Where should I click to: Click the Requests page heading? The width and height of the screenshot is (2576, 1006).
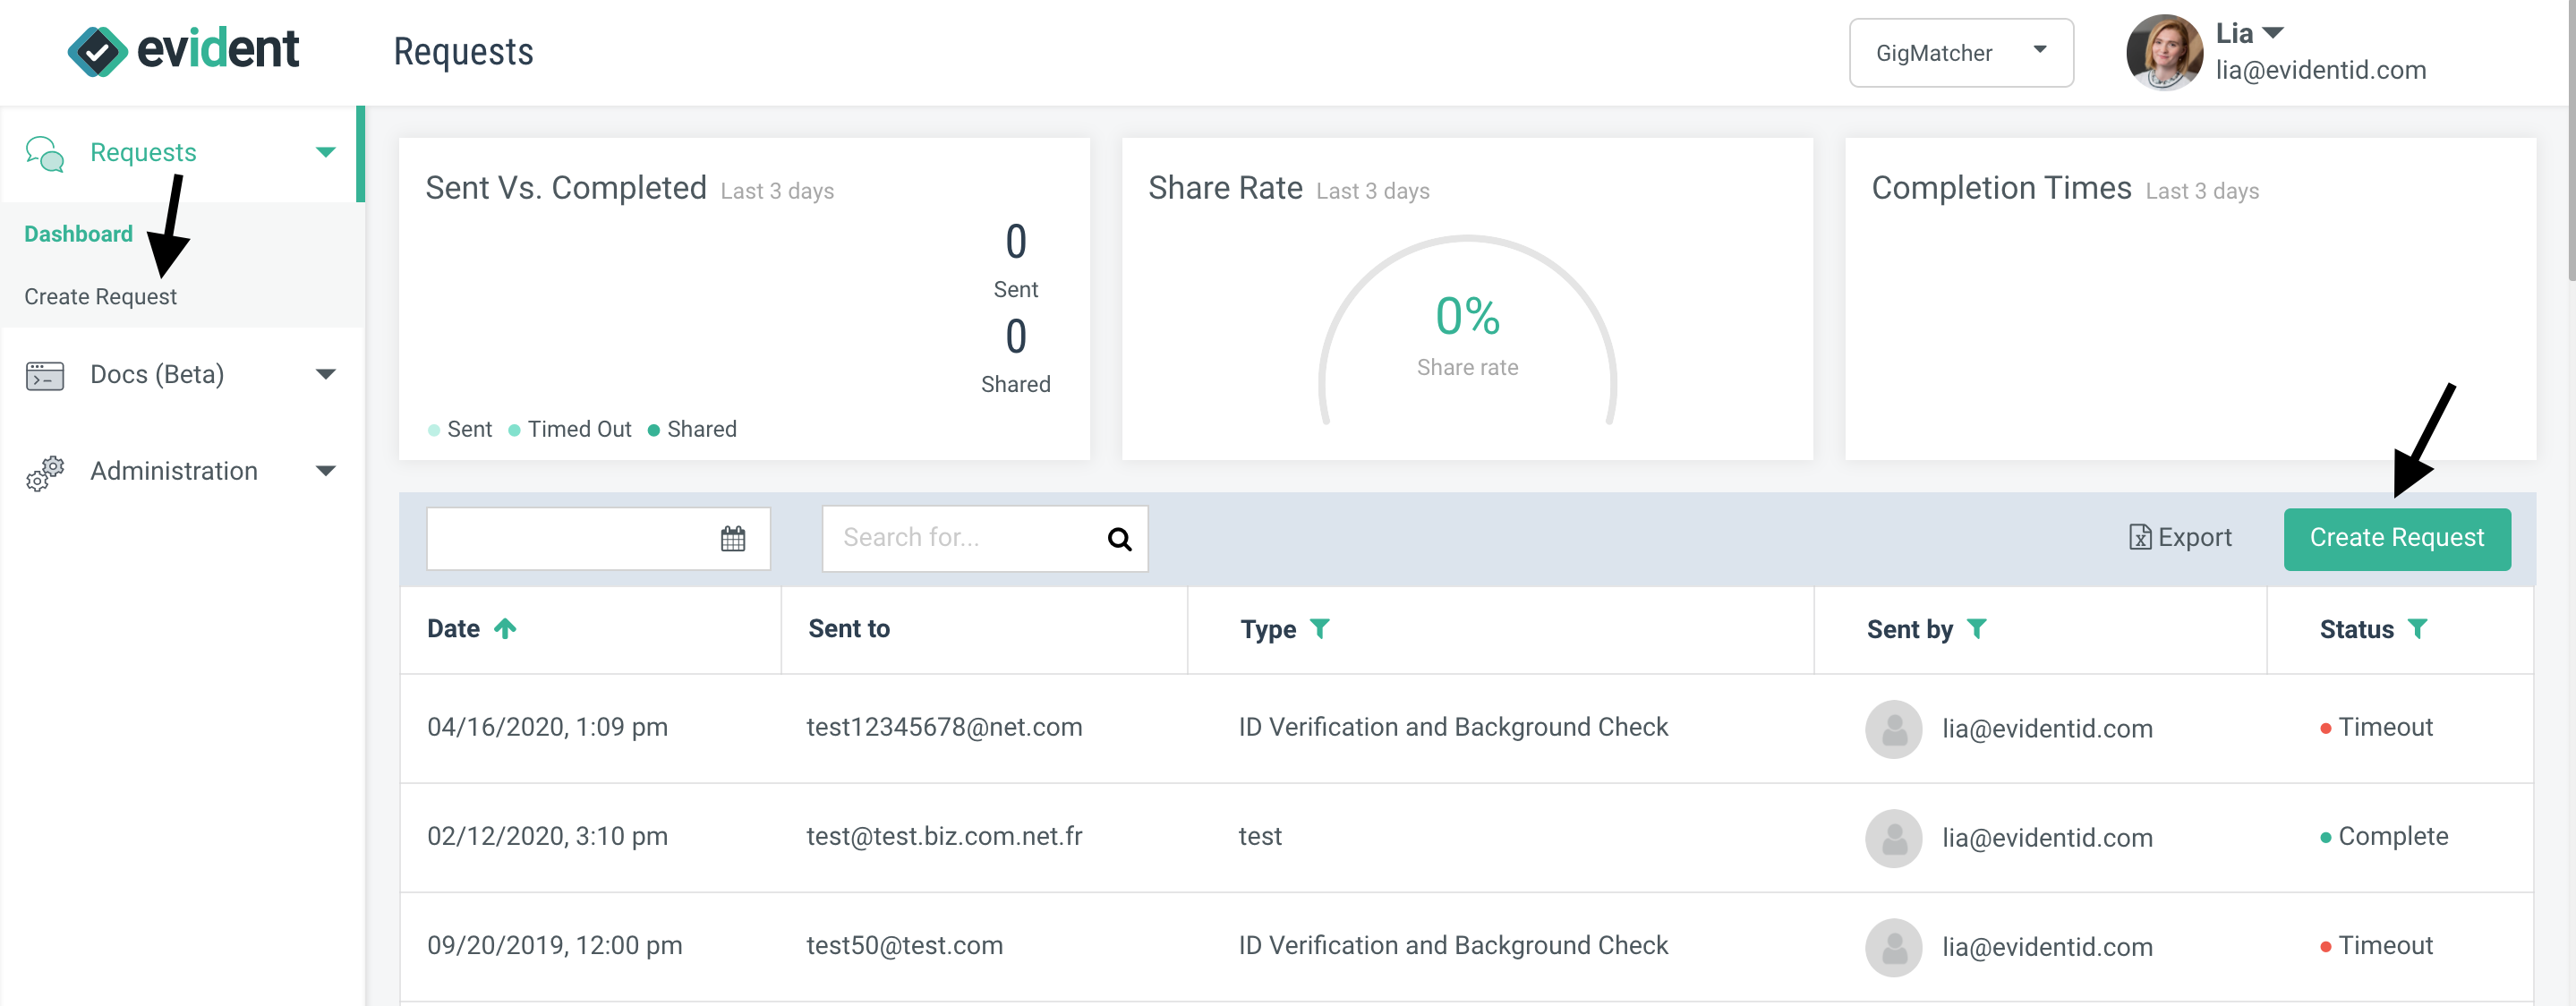pos(463,52)
